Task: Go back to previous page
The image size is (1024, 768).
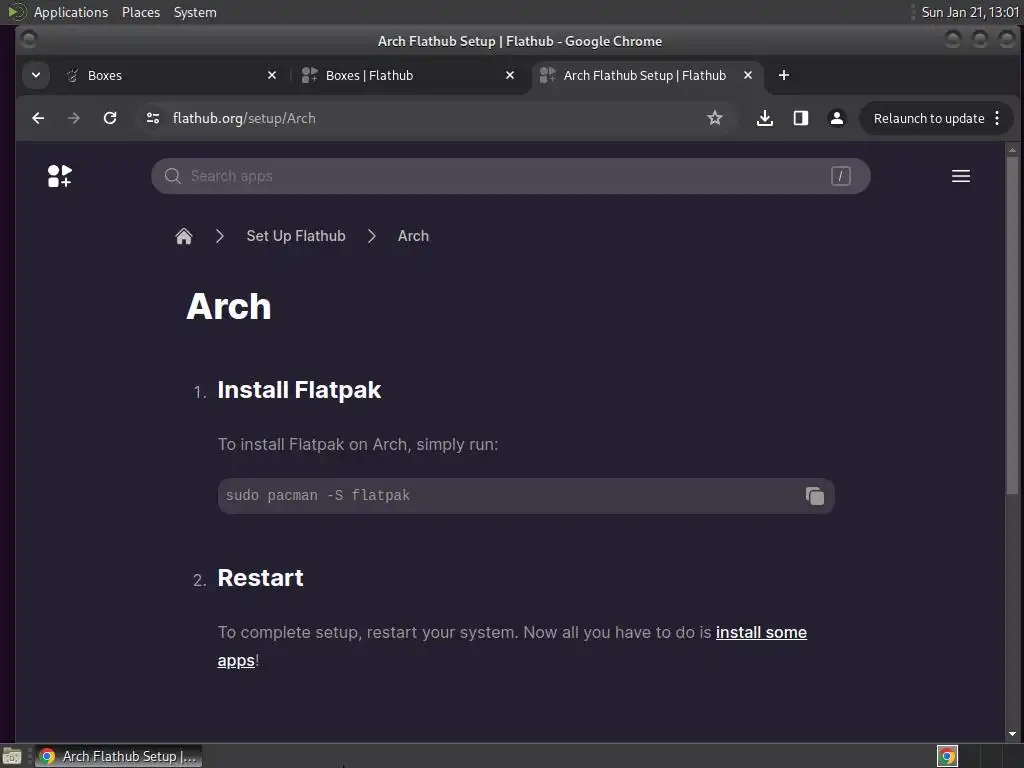Action: (38, 118)
